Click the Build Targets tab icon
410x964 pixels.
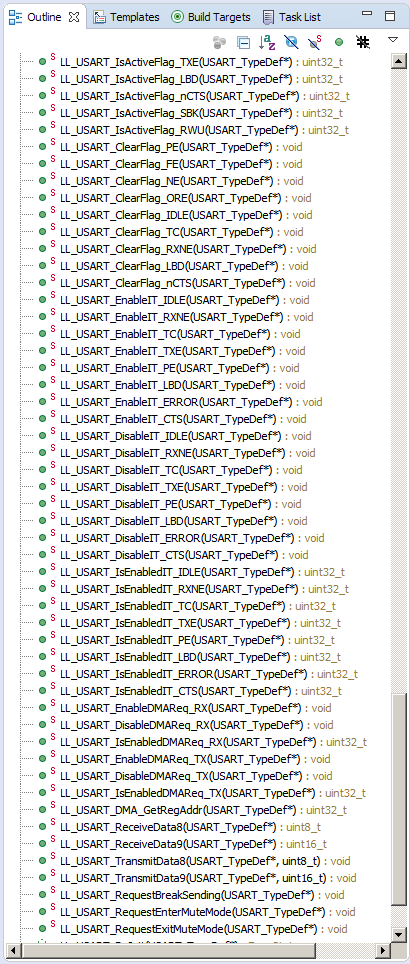(x=177, y=17)
